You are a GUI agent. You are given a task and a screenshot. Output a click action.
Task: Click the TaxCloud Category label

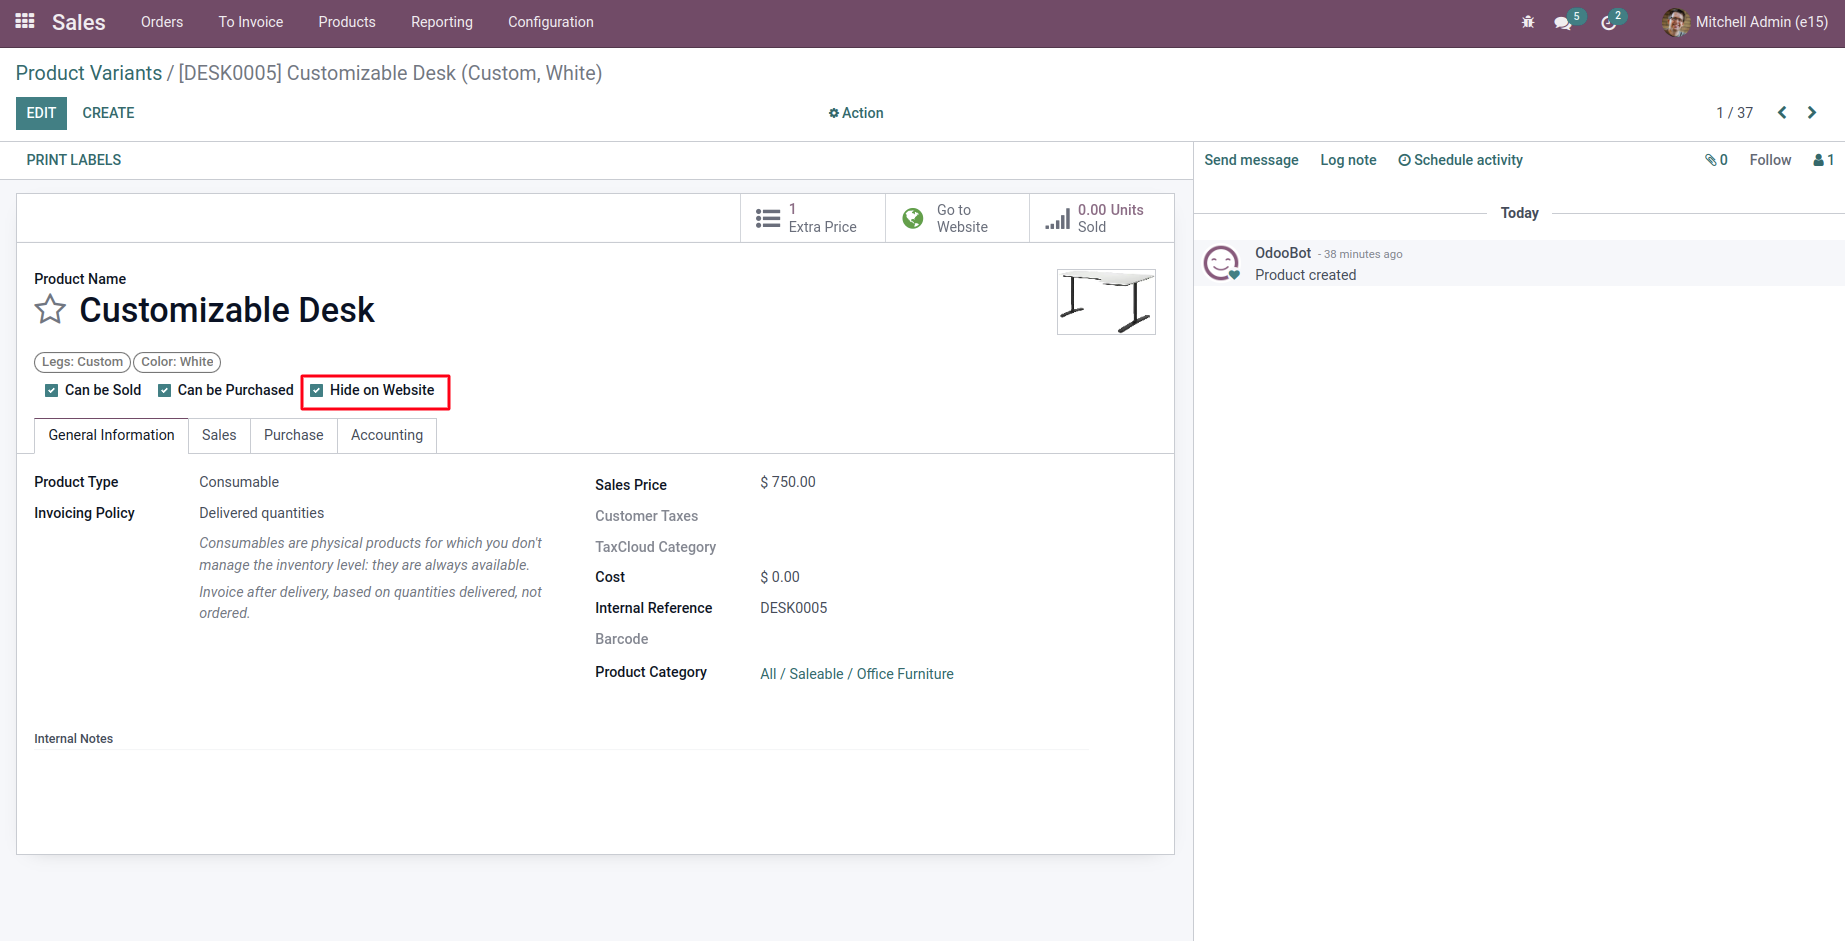click(656, 547)
